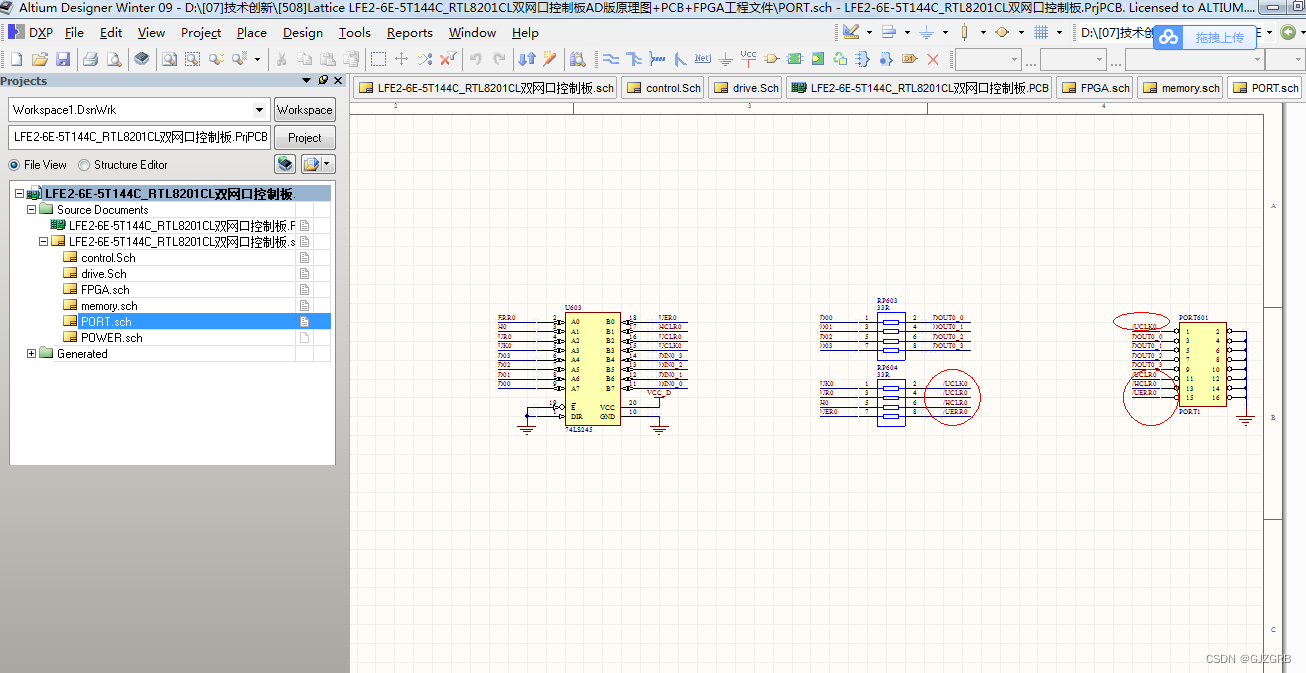The height and width of the screenshot is (673, 1306).
Task: Select the File View radio button
Action: click(x=13, y=165)
